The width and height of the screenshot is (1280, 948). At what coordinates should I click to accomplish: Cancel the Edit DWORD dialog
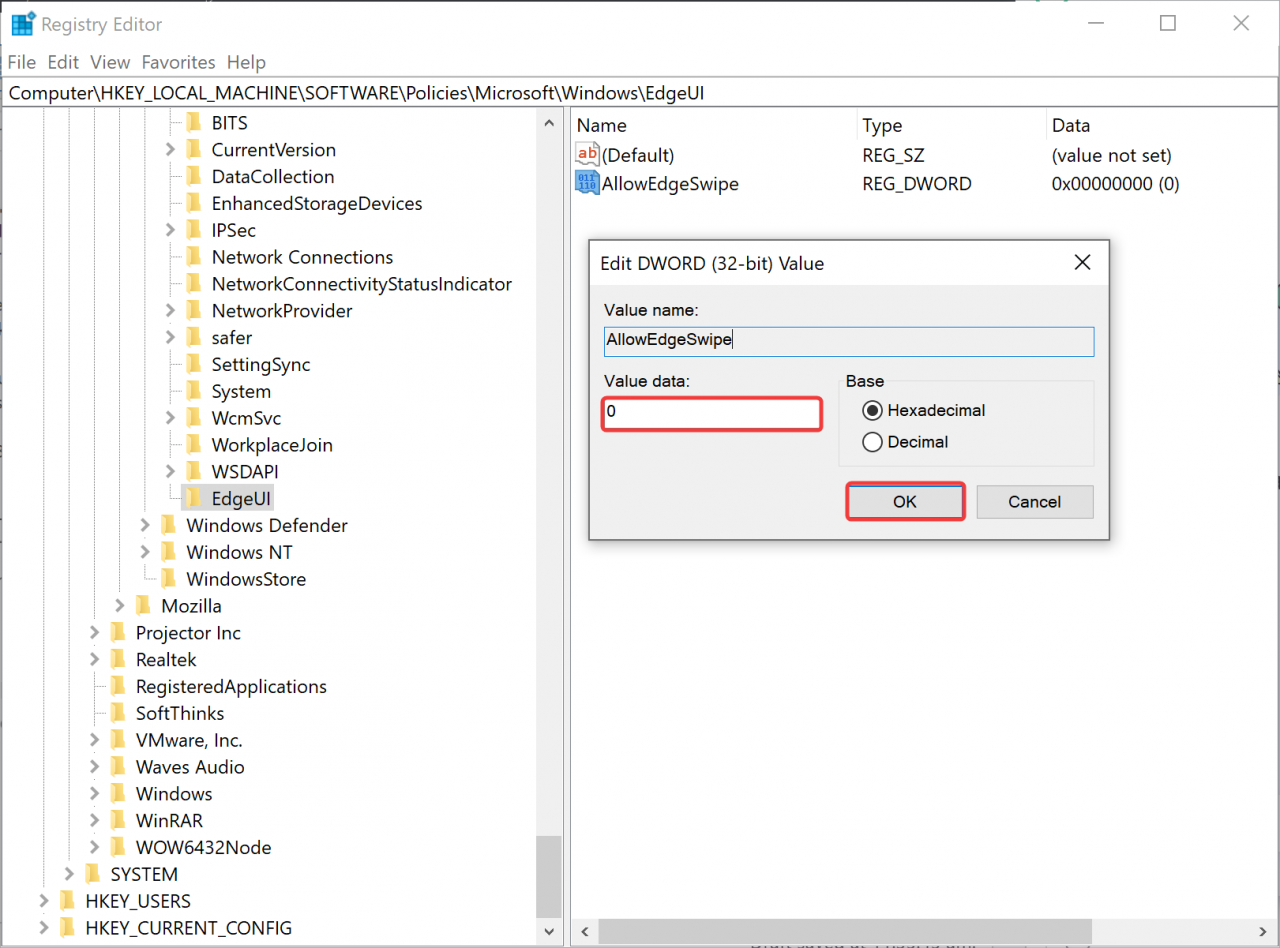[x=1034, y=501]
